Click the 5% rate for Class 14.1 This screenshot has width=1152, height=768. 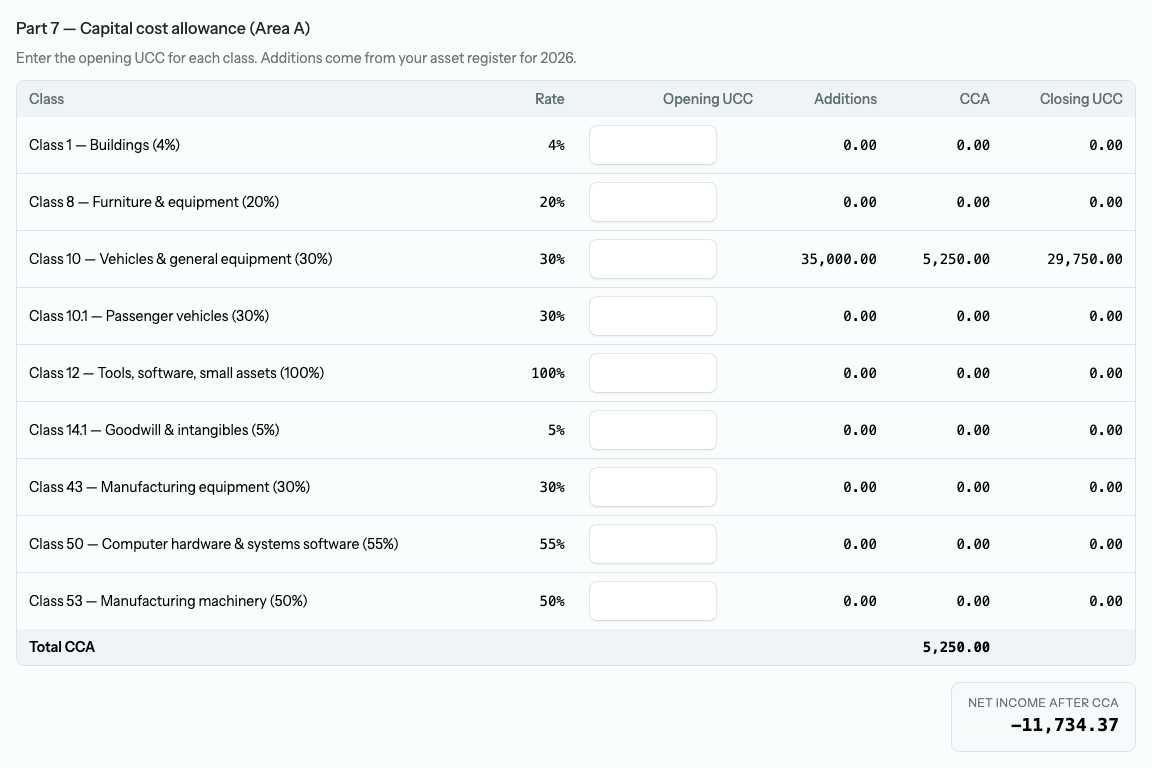coord(556,431)
